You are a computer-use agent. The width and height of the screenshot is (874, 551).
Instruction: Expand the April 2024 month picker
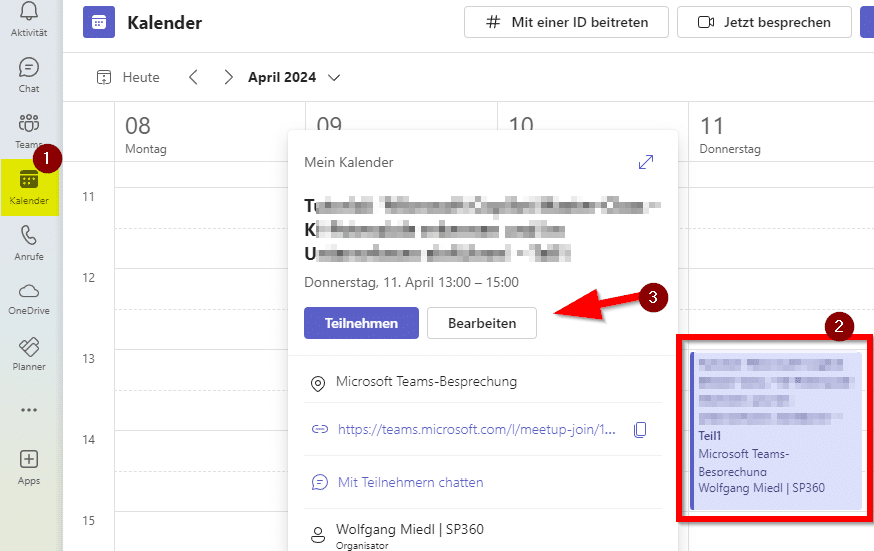334,78
